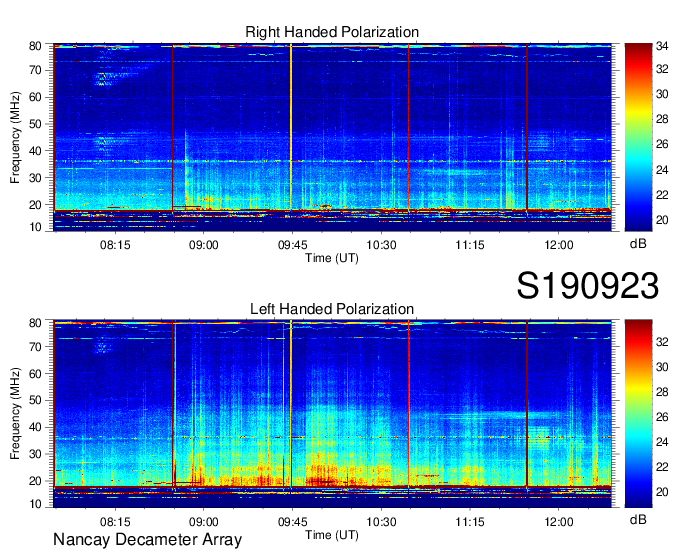Click the 34 value on the Right Handed color bar

(x=661, y=46)
